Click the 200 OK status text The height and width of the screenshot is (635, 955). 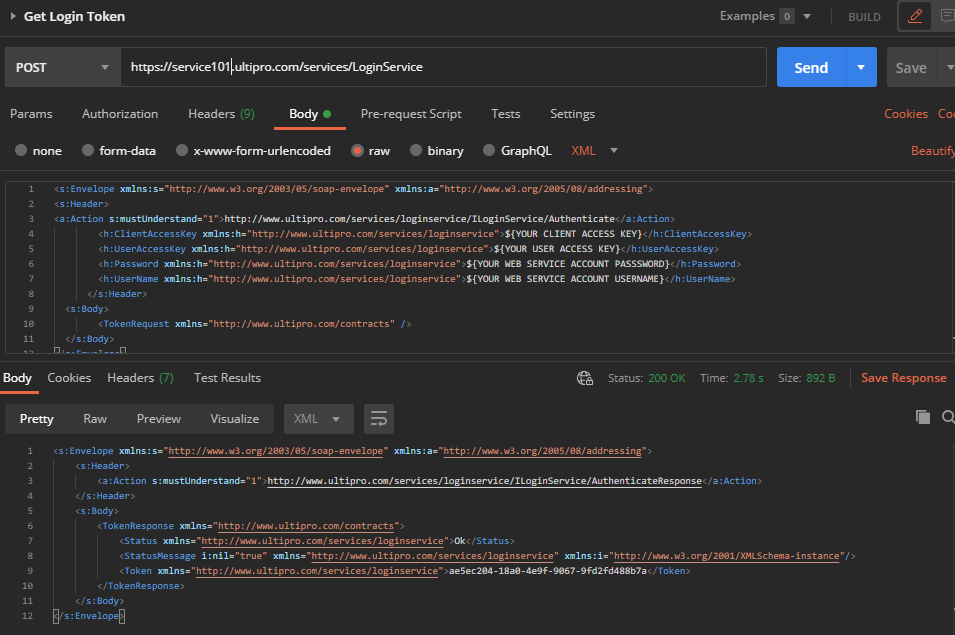point(666,378)
